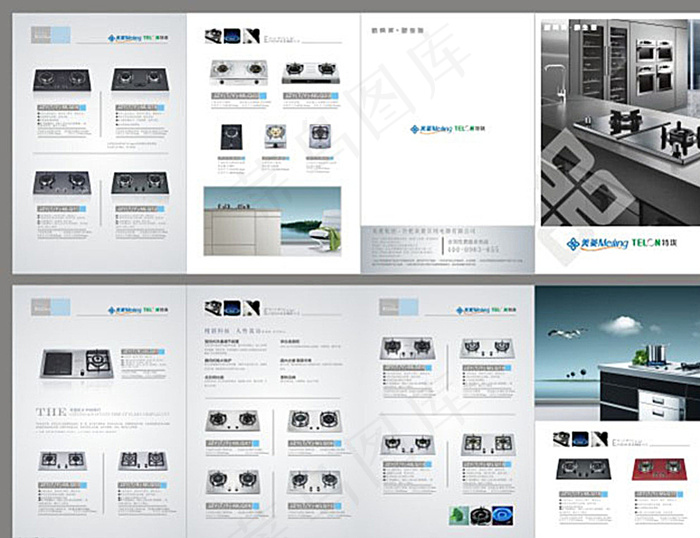Select the black single-burner stove image
The width and height of the screenshot is (700, 538).
[231, 137]
